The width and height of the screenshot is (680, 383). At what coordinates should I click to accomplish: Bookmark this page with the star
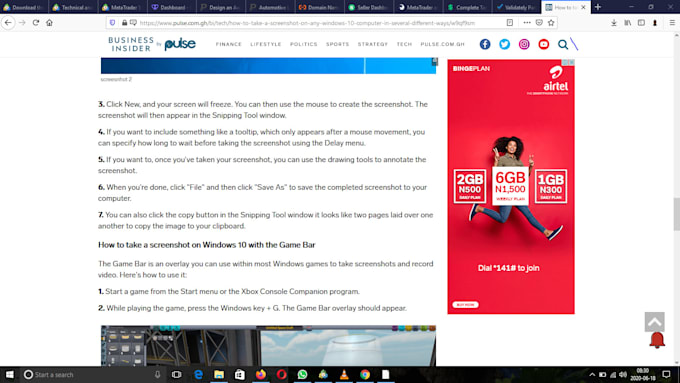(551, 23)
